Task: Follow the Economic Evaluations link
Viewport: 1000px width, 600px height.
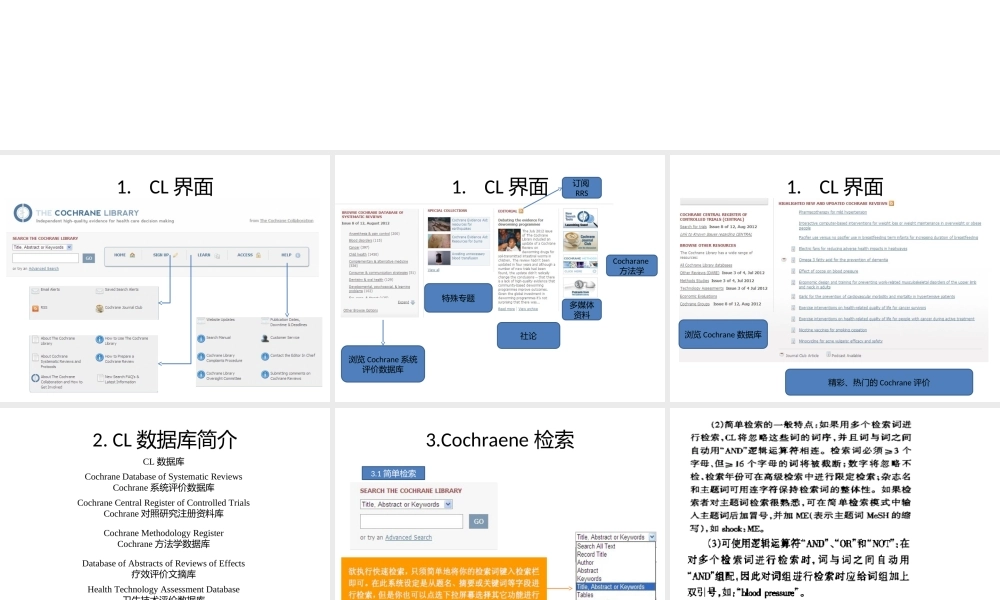Action: pyautogui.click(x=698, y=296)
